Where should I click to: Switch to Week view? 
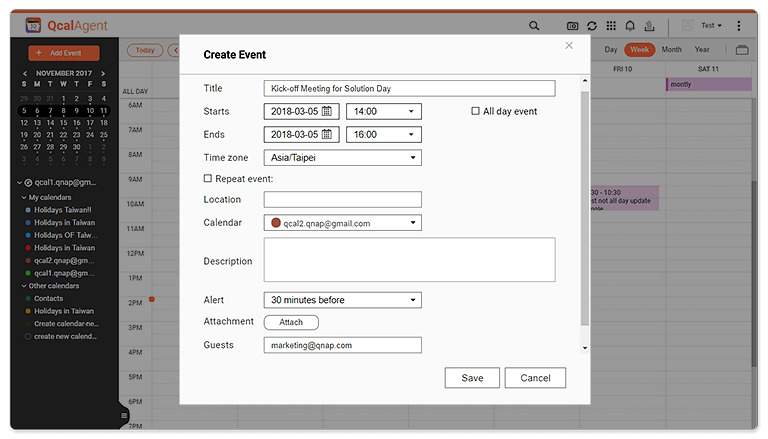click(639, 49)
